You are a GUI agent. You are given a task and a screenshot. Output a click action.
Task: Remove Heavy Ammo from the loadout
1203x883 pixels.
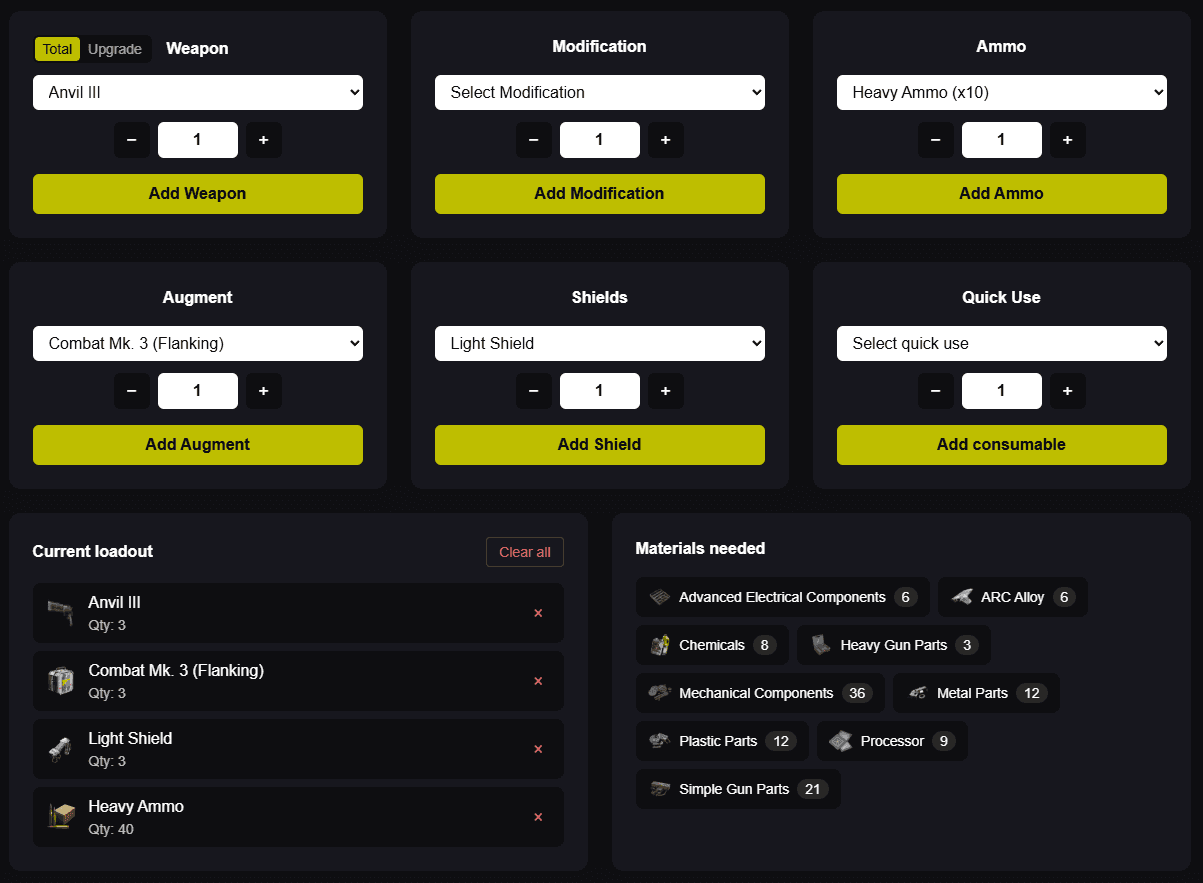[538, 817]
